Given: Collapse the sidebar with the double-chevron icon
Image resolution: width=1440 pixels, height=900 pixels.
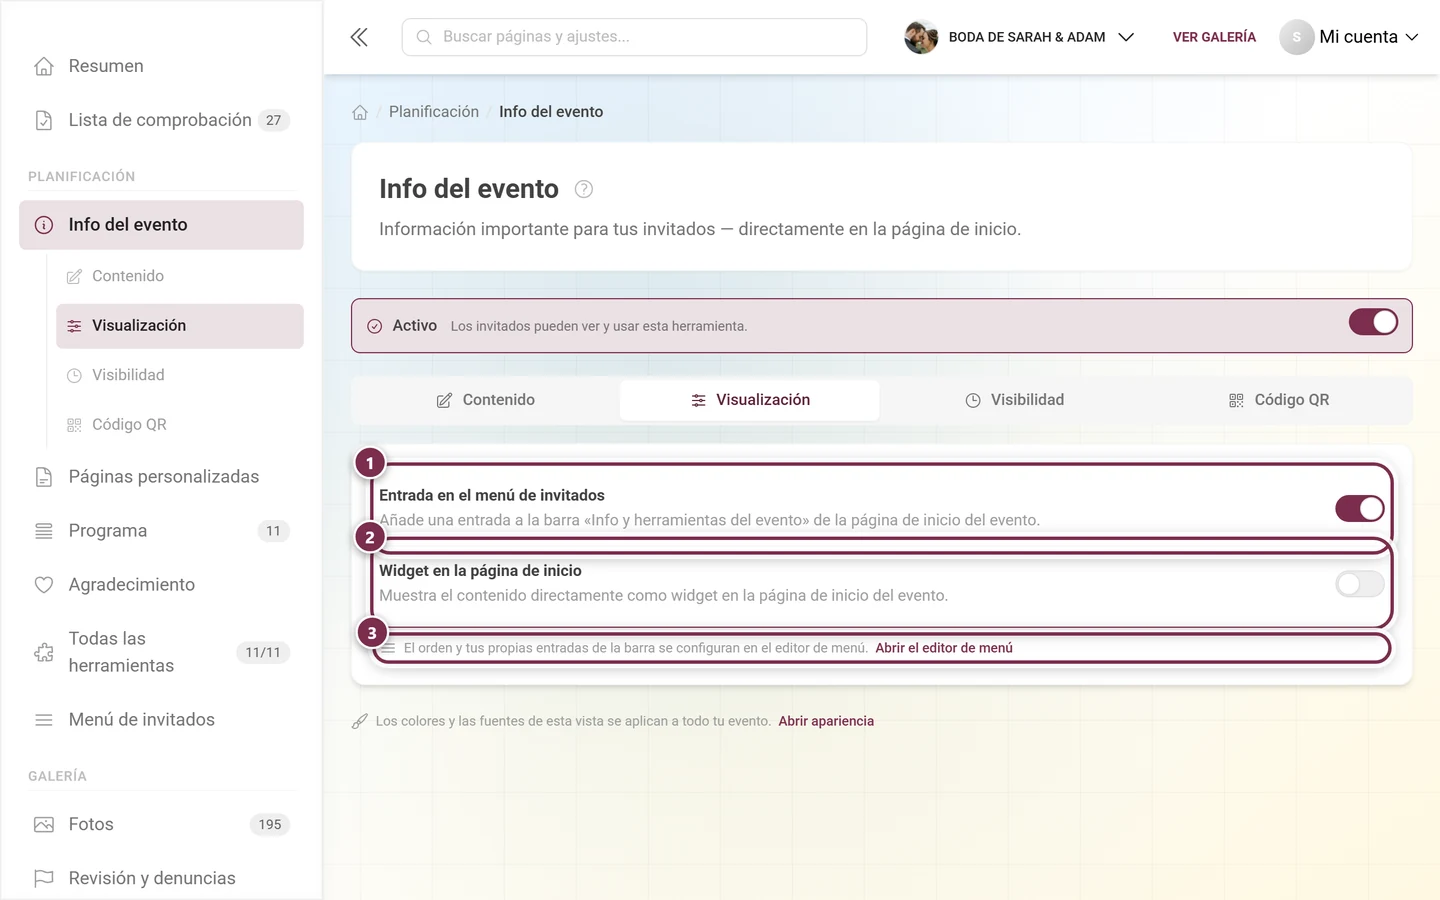Looking at the screenshot, I should pos(359,37).
